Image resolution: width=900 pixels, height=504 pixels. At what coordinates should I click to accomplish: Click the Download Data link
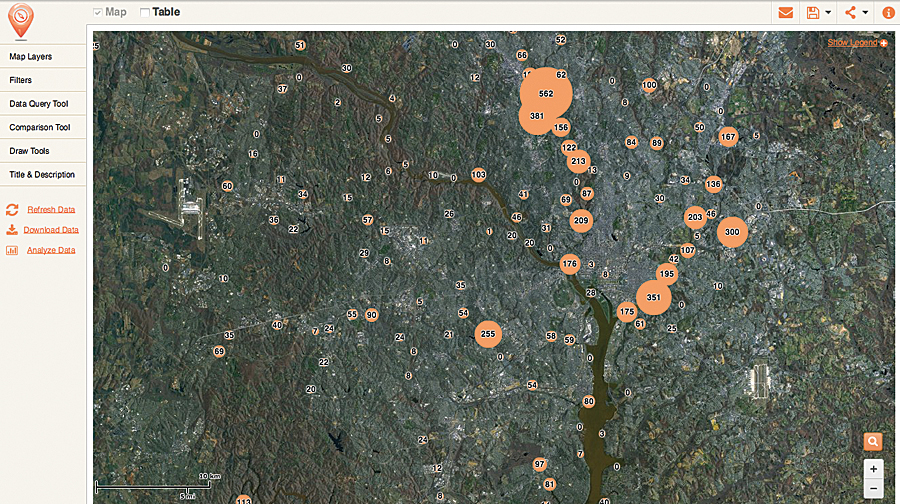(51, 230)
